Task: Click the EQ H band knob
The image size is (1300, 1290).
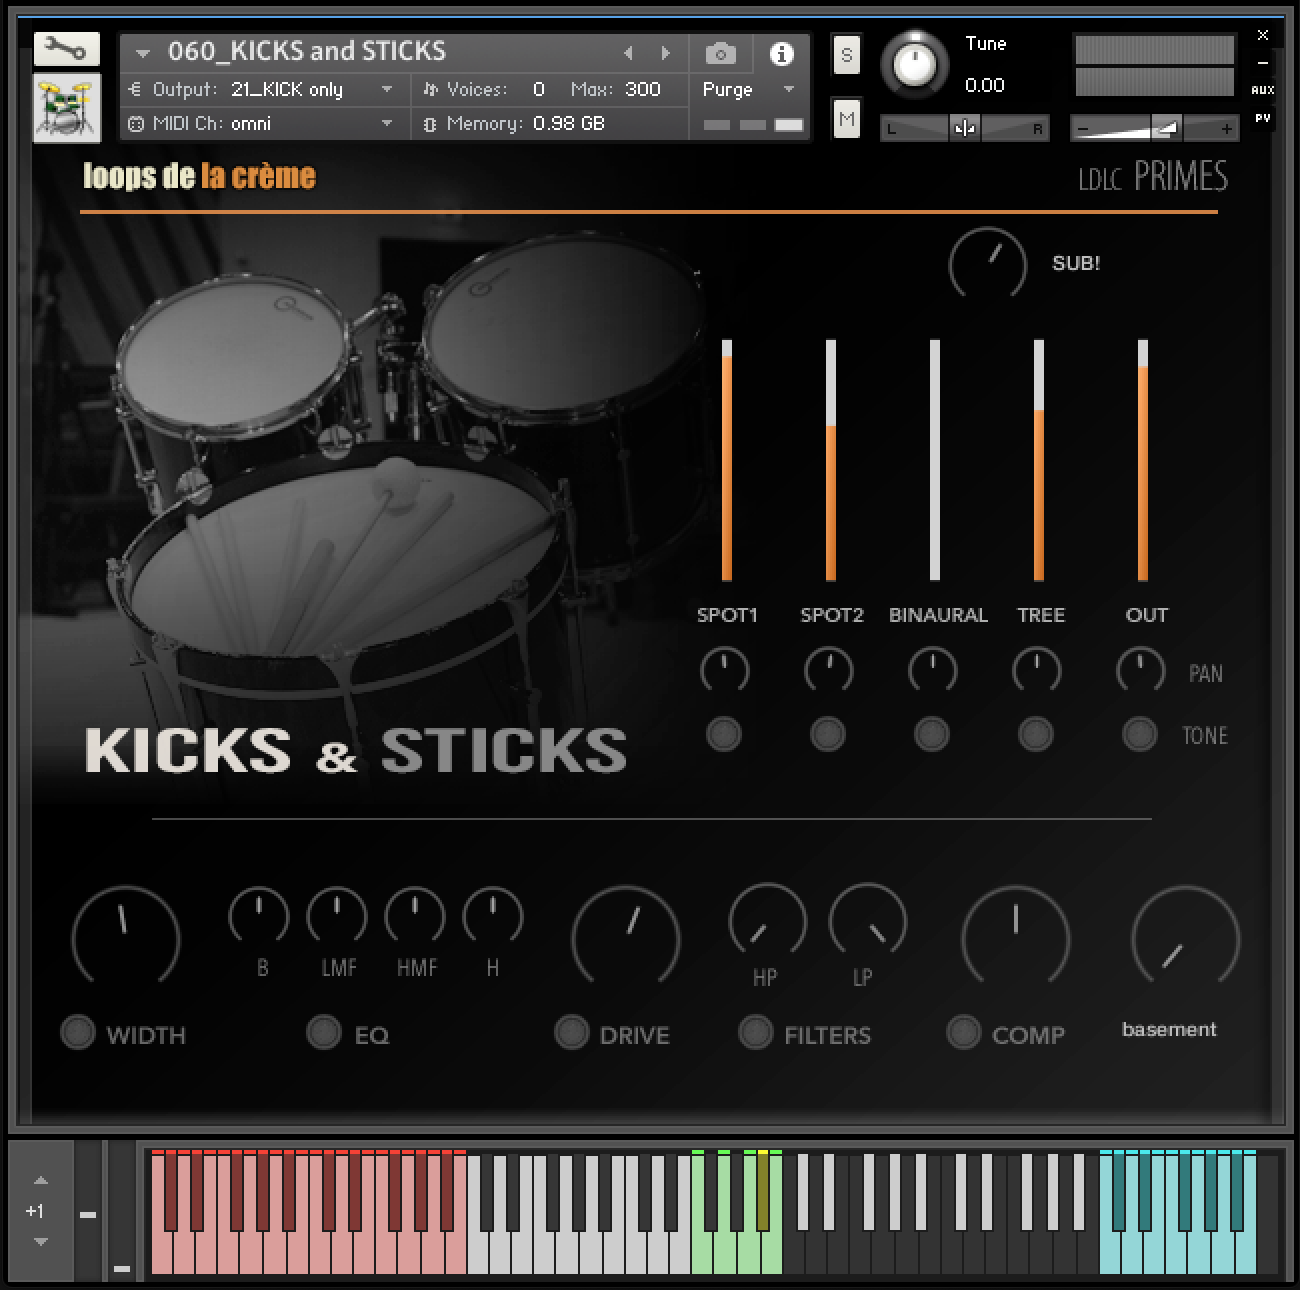Action: [493, 915]
